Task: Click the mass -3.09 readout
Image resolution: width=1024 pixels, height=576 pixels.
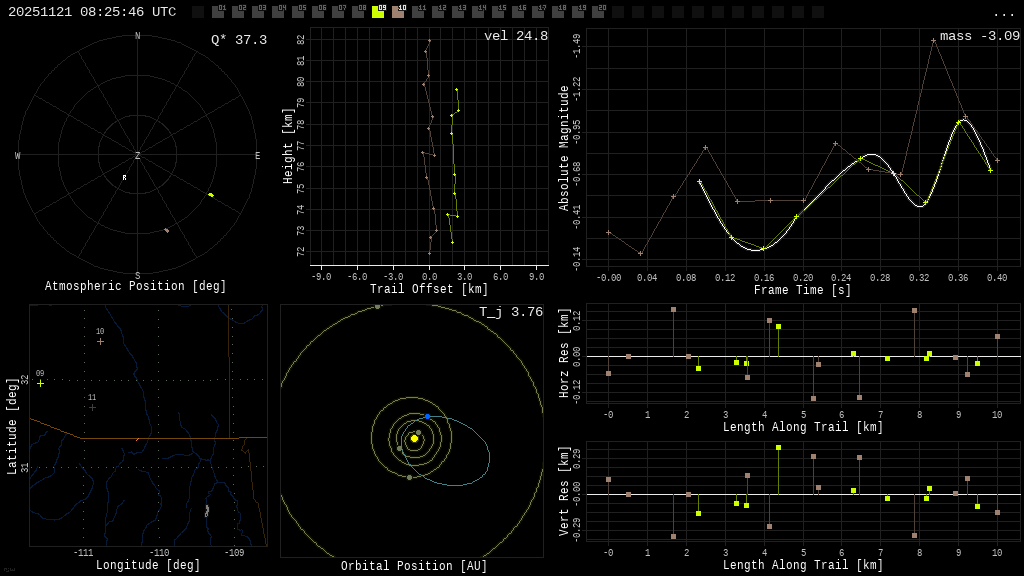Action: (x=979, y=36)
